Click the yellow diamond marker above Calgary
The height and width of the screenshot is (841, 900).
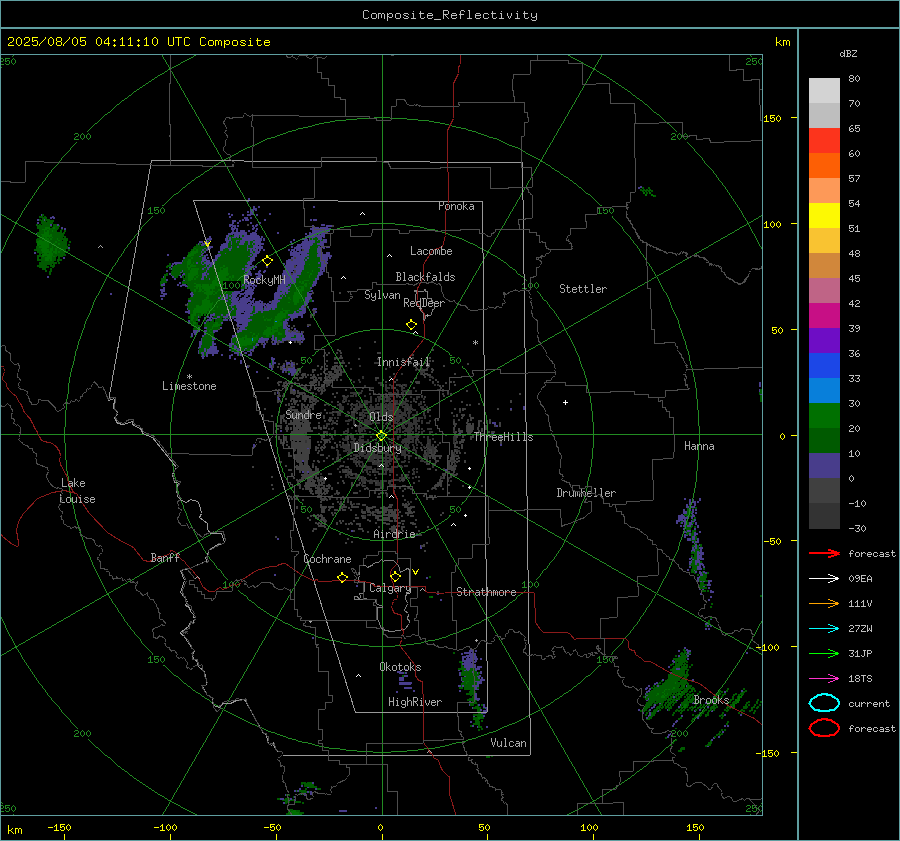coord(395,576)
